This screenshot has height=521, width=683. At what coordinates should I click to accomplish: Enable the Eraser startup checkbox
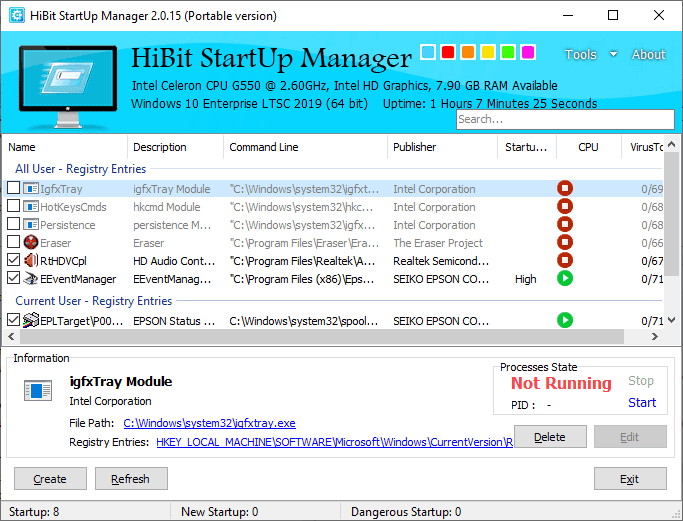pyautogui.click(x=14, y=242)
